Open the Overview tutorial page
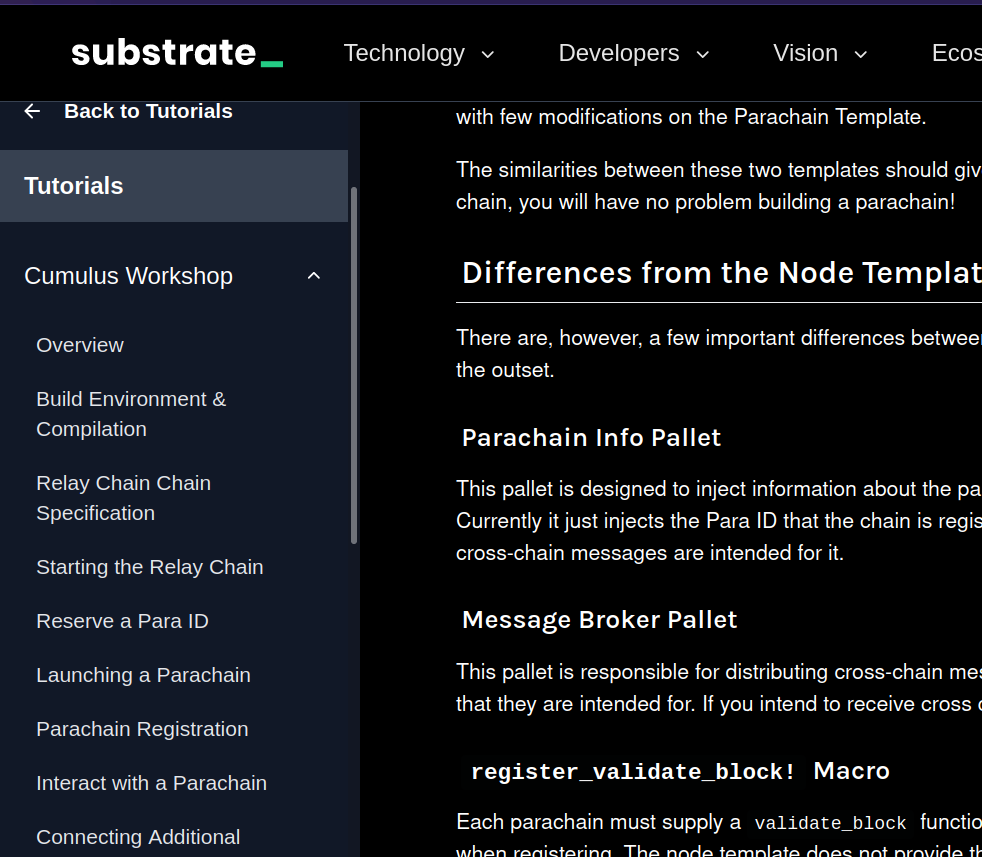 pyautogui.click(x=80, y=344)
